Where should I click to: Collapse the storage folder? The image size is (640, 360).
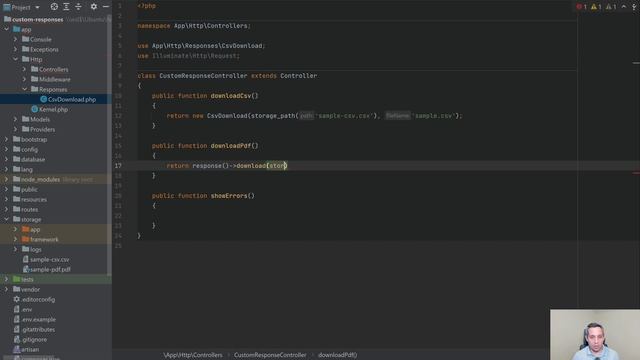[7, 219]
